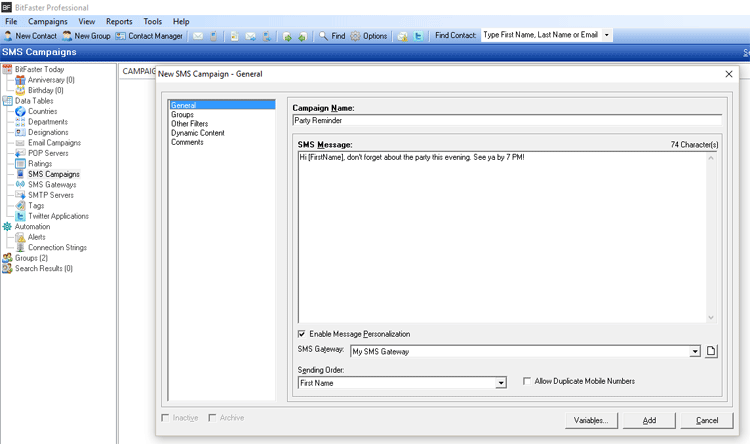Select Dynamic Content in dialog list

tap(198, 133)
